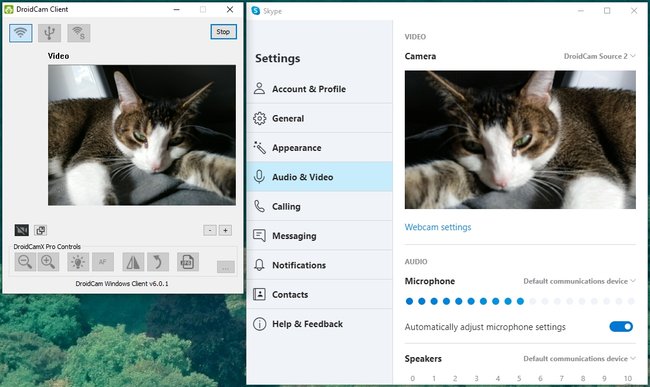Open Messaging settings in Skype
Image resolution: width=650 pixels, height=387 pixels.
coord(320,236)
